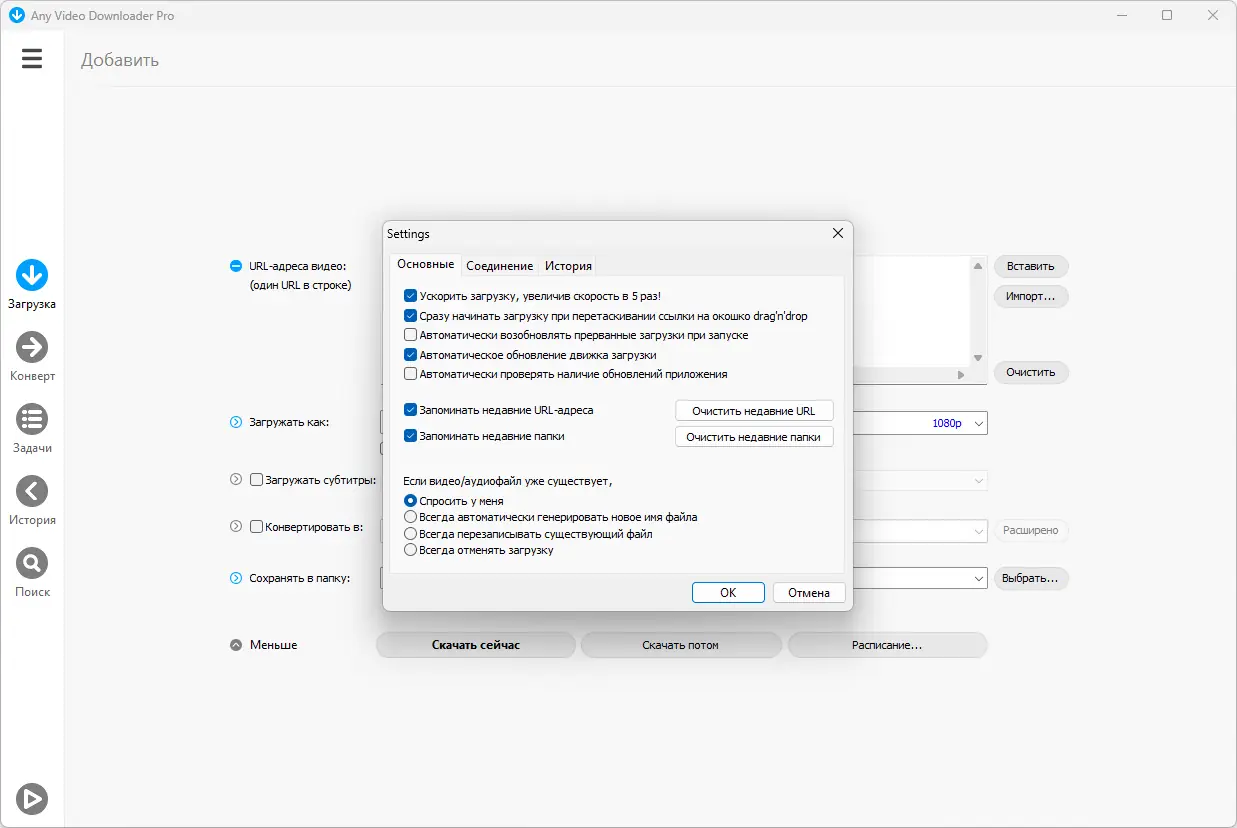The width and height of the screenshot is (1237, 828).
Task: Click the blue minus icon beside URL-адреса видео
Action: [x=236, y=266]
